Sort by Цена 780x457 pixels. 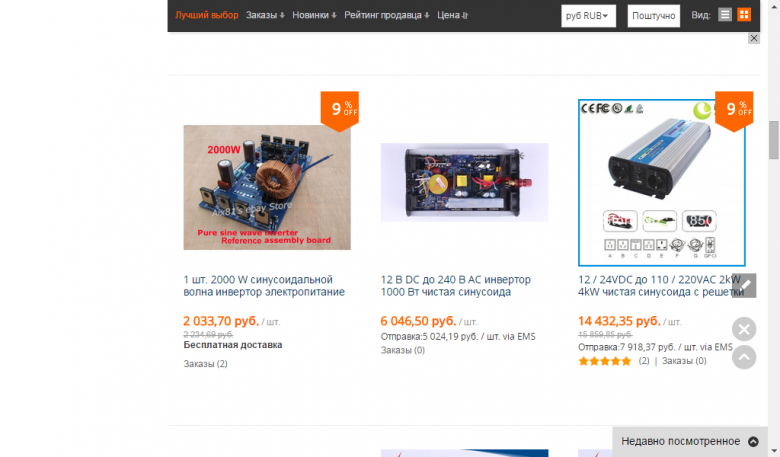pyautogui.click(x=452, y=15)
